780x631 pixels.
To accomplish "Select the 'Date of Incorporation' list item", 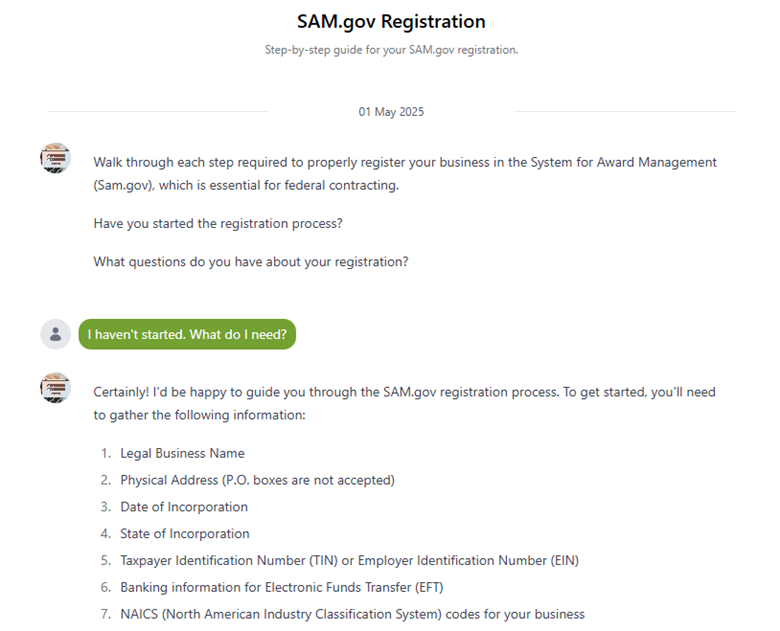I will click(x=184, y=507).
